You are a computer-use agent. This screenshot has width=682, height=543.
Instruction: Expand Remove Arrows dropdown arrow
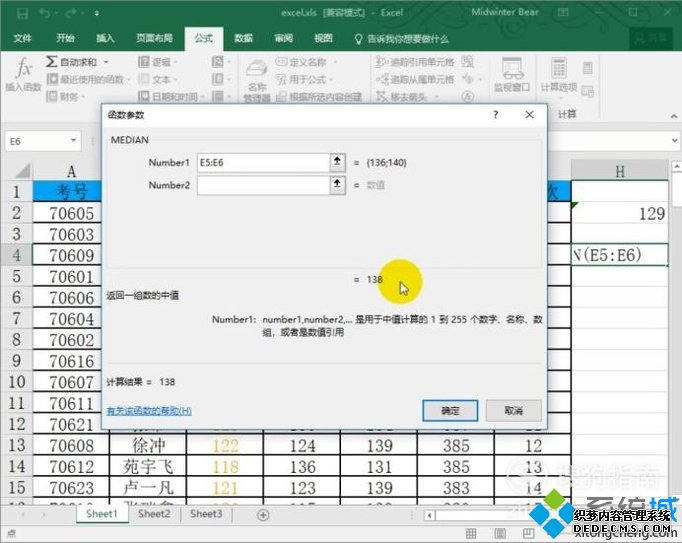click(x=436, y=97)
